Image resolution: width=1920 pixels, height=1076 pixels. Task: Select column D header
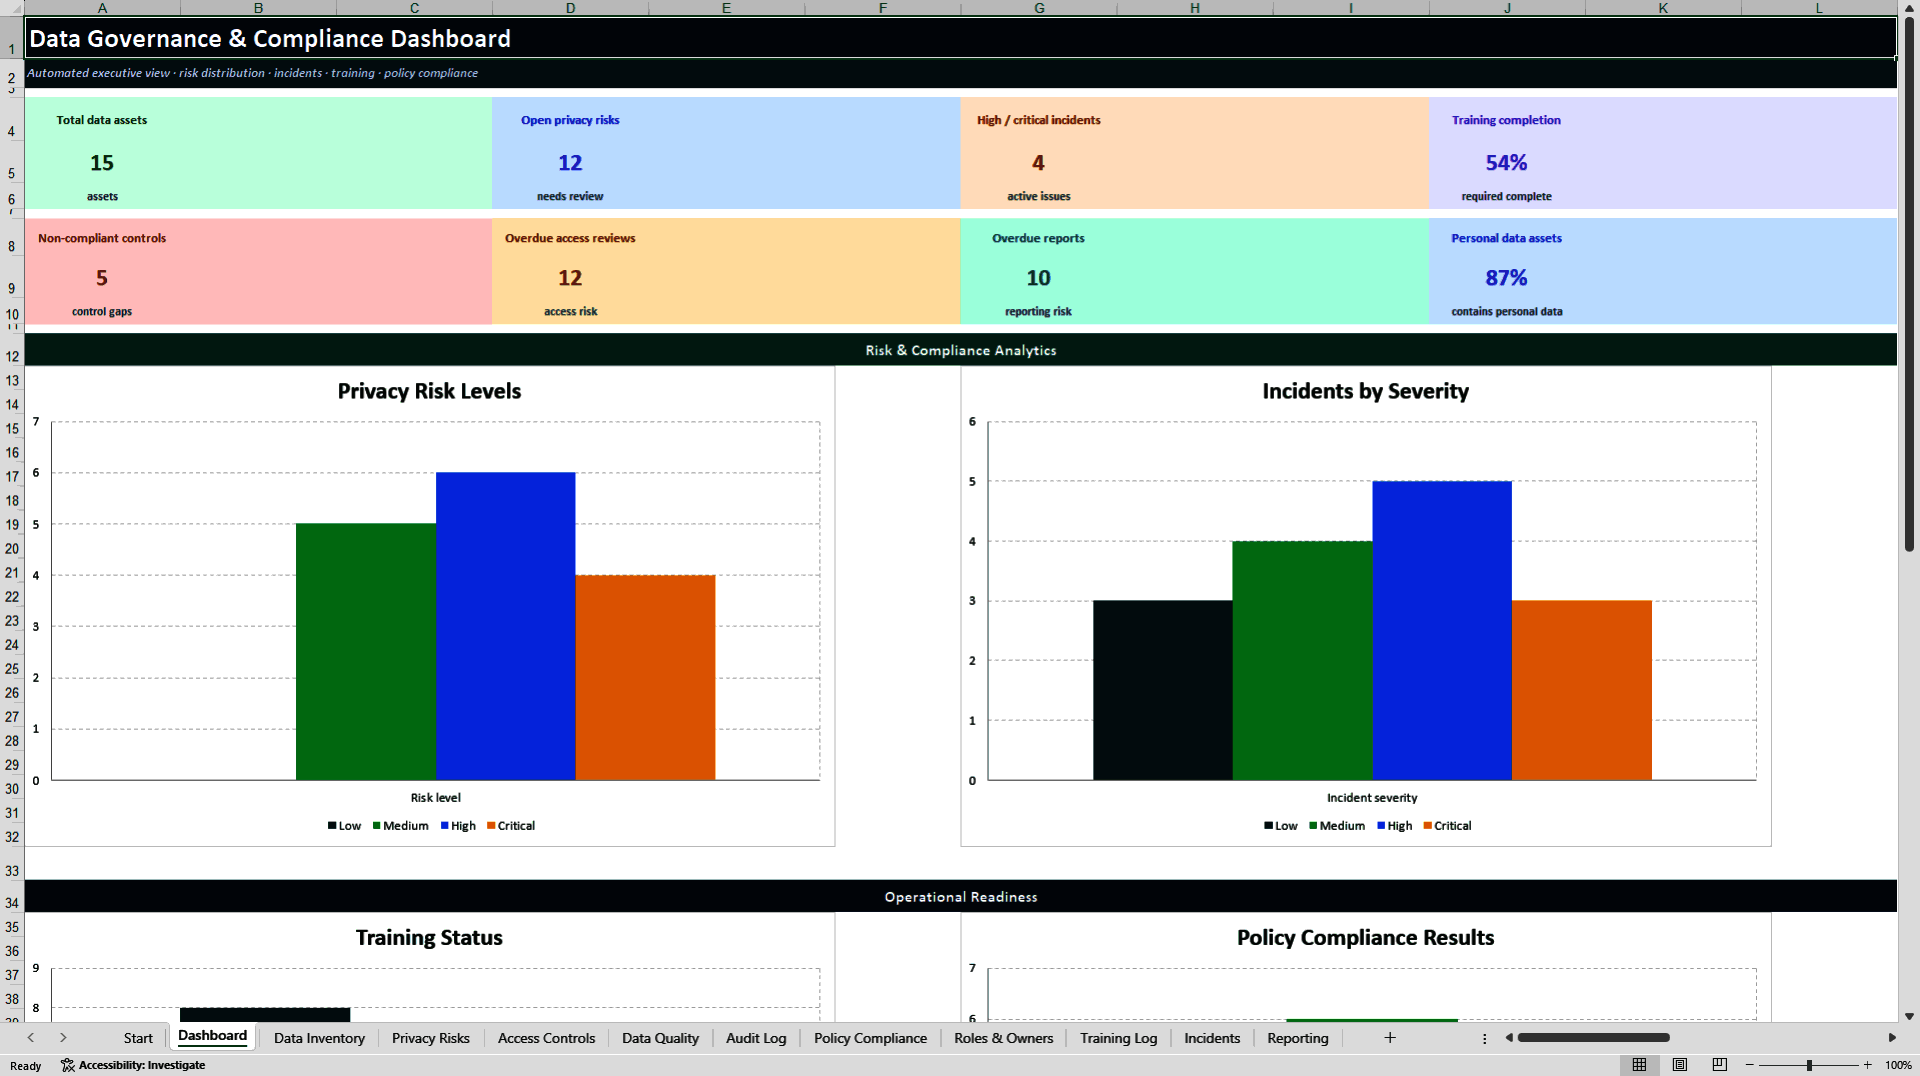click(x=570, y=8)
